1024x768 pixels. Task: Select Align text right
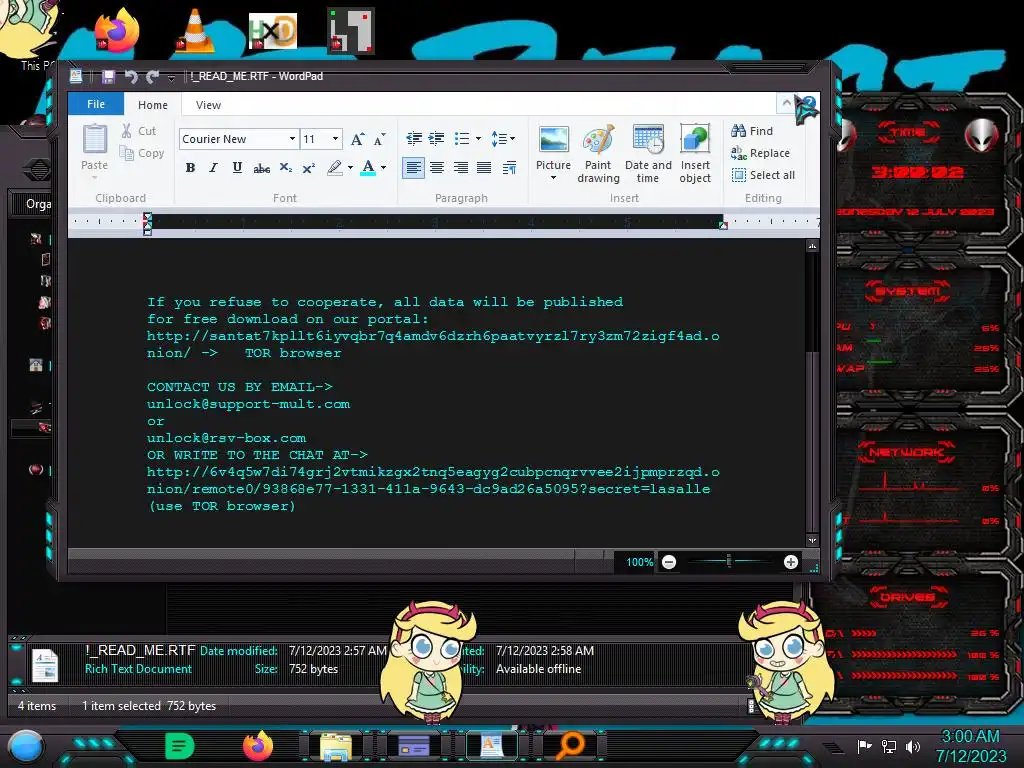click(460, 168)
